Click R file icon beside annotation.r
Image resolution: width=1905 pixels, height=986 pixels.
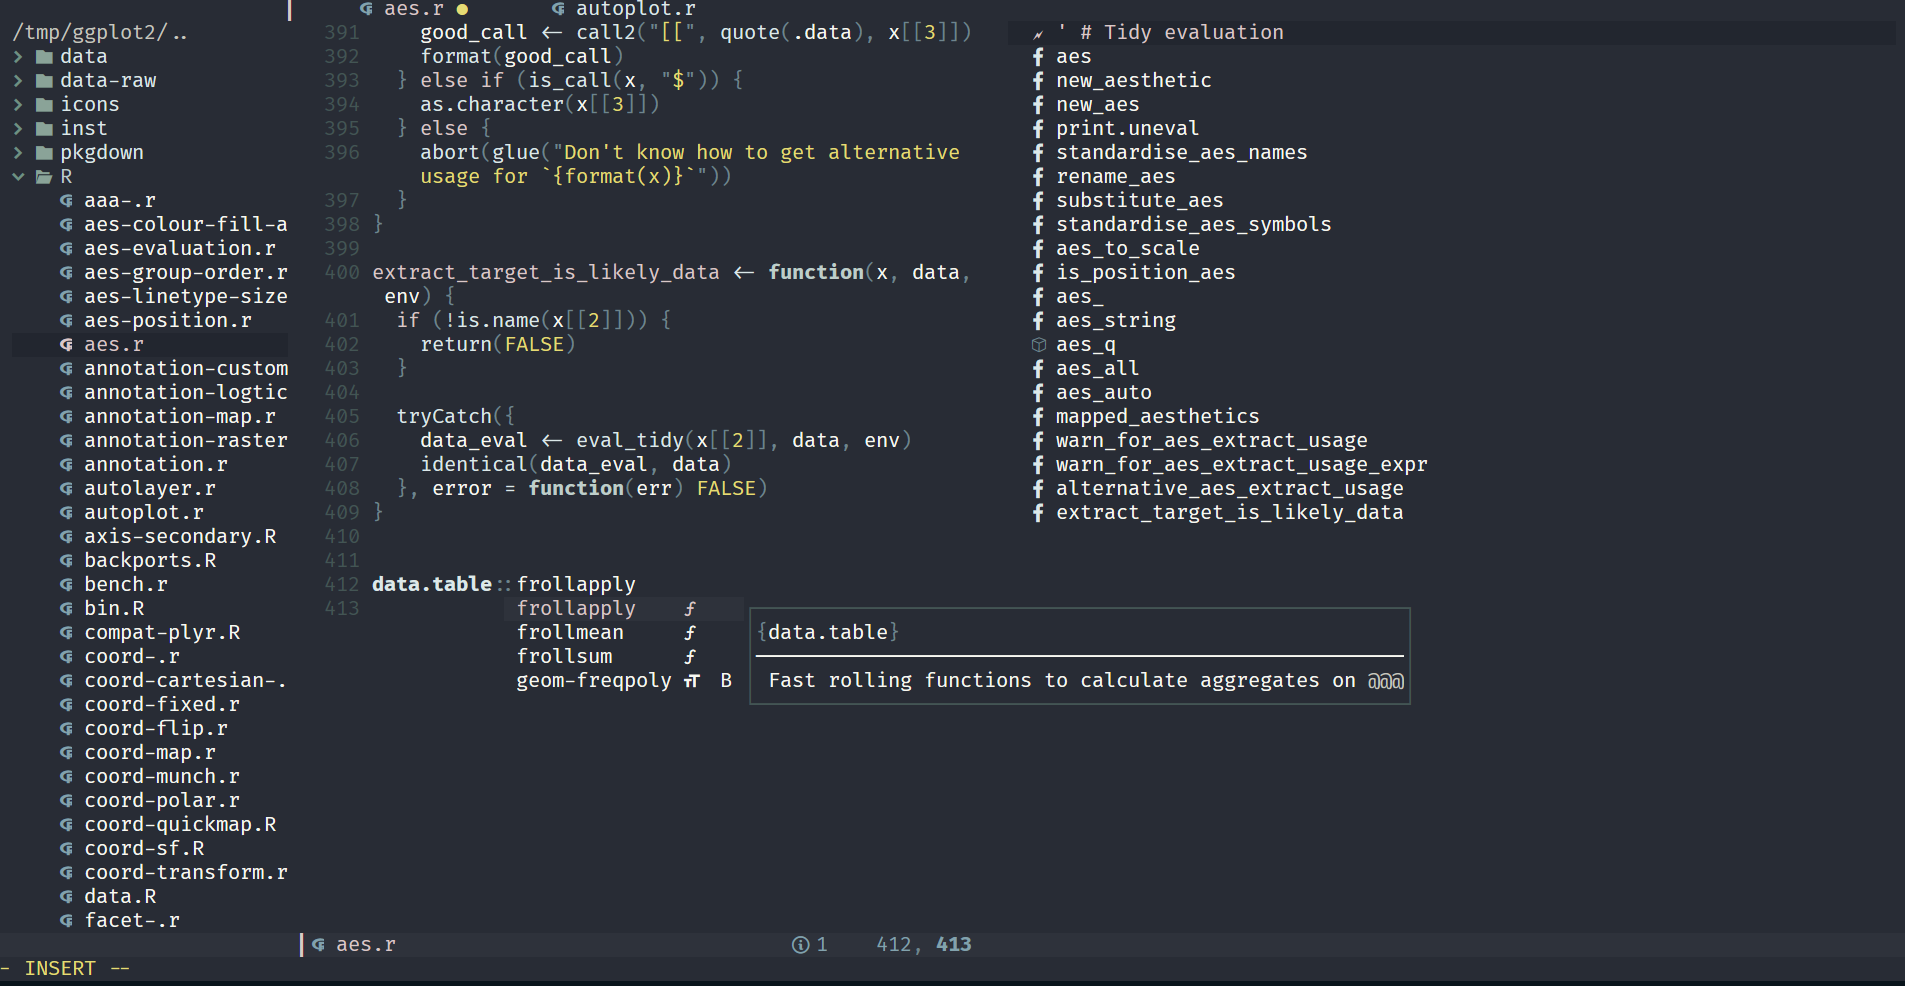click(66, 465)
